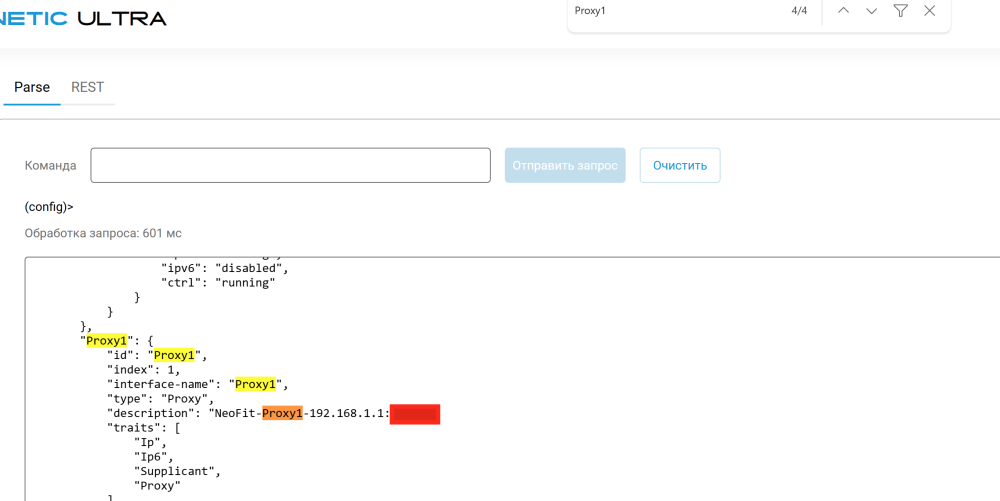Image resolution: width=1000 pixels, height=501 pixels.
Task: Click the orange highlighted Proxy1 in description
Action: pos(282,413)
